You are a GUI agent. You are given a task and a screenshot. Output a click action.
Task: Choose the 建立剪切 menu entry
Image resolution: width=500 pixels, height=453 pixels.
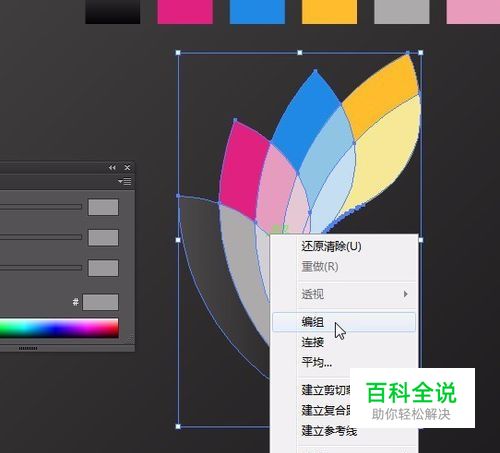click(x=326, y=390)
